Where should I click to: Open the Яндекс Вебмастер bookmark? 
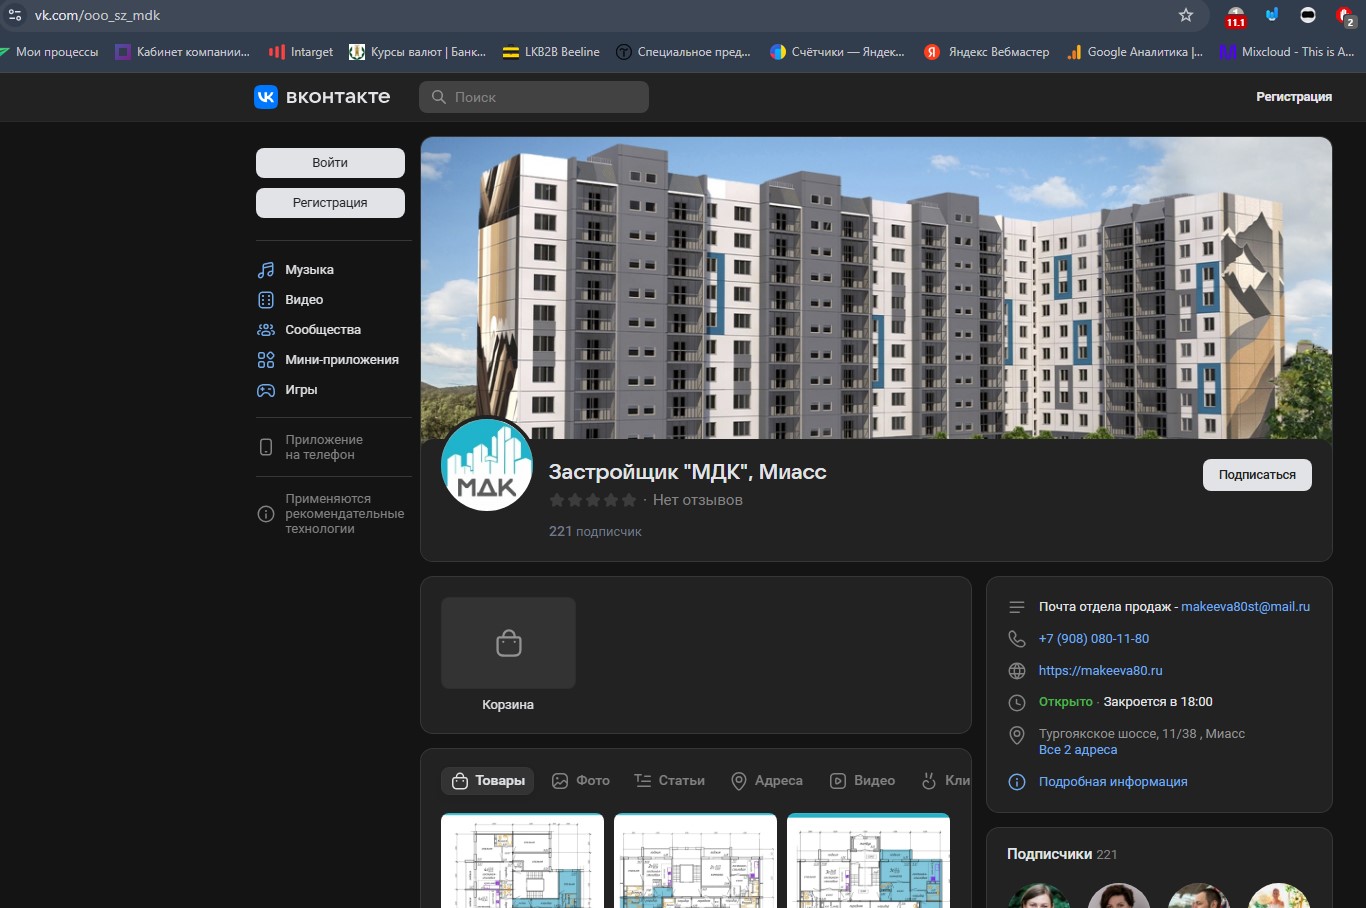pos(987,52)
